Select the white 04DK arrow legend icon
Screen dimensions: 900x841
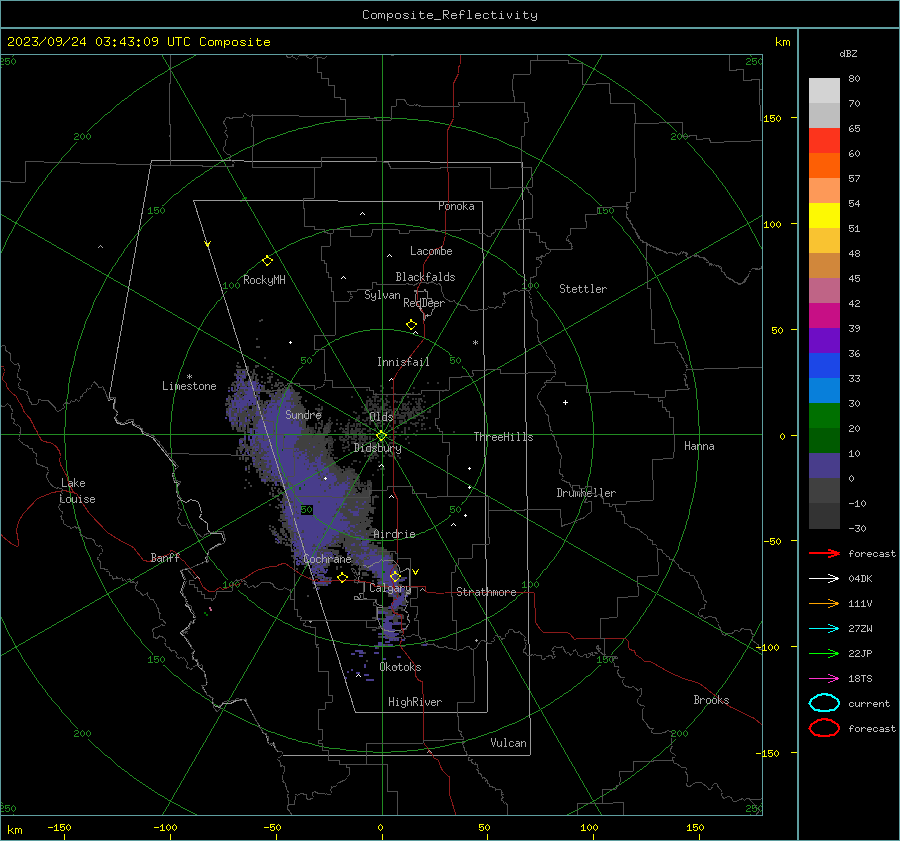(824, 578)
